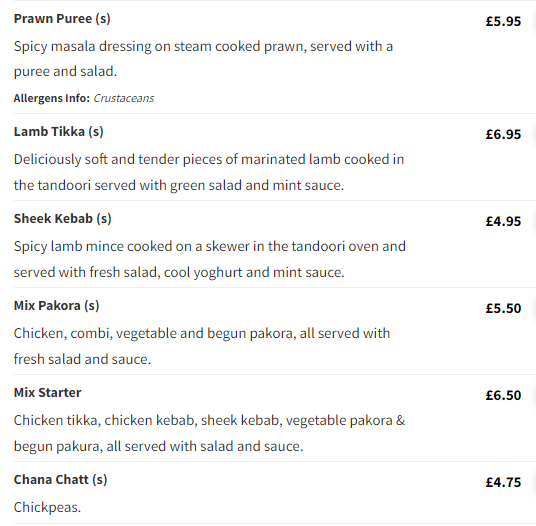This screenshot has height=526, width=536.
Task: Click the £4.75 Chana Chatt price
Action: [503, 482]
